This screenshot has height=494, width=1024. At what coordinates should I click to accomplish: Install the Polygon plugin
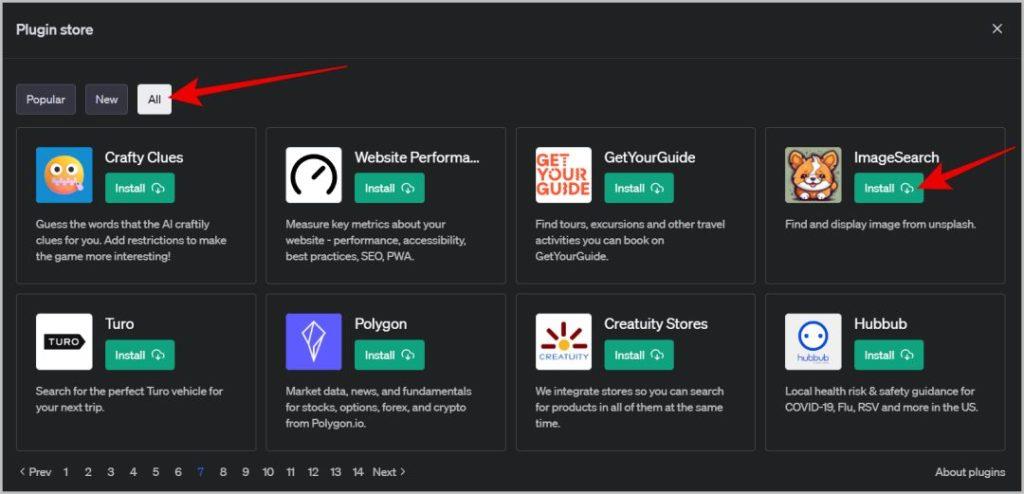pyautogui.click(x=389, y=355)
